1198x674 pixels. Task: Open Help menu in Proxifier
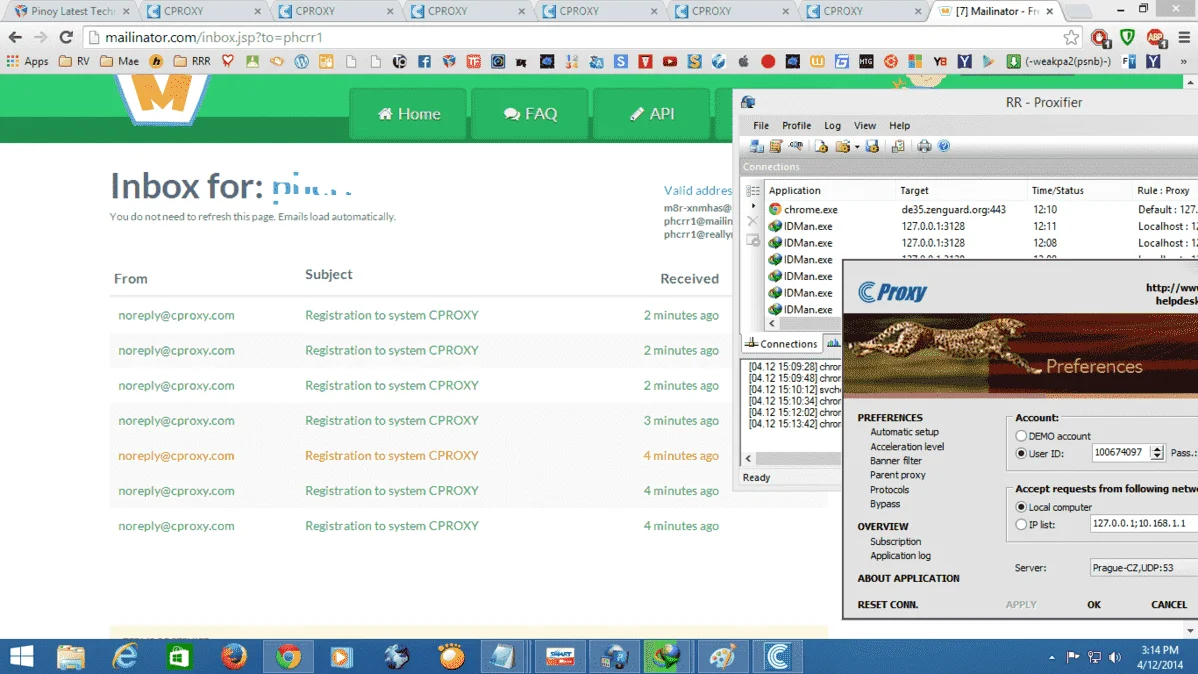(899, 125)
